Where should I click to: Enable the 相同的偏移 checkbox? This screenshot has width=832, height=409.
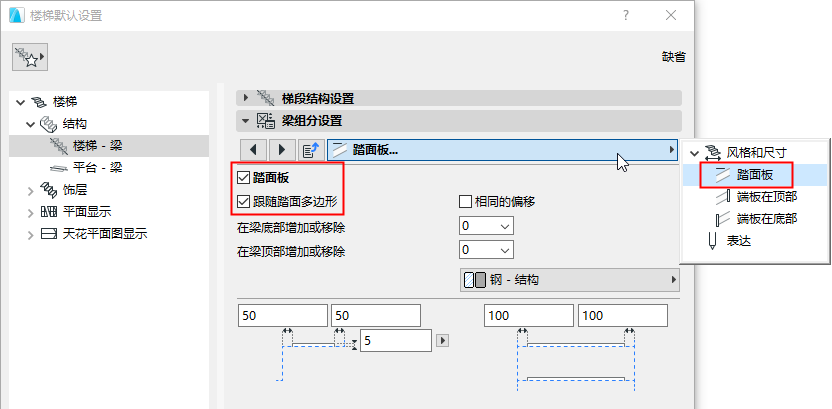[x=465, y=202]
